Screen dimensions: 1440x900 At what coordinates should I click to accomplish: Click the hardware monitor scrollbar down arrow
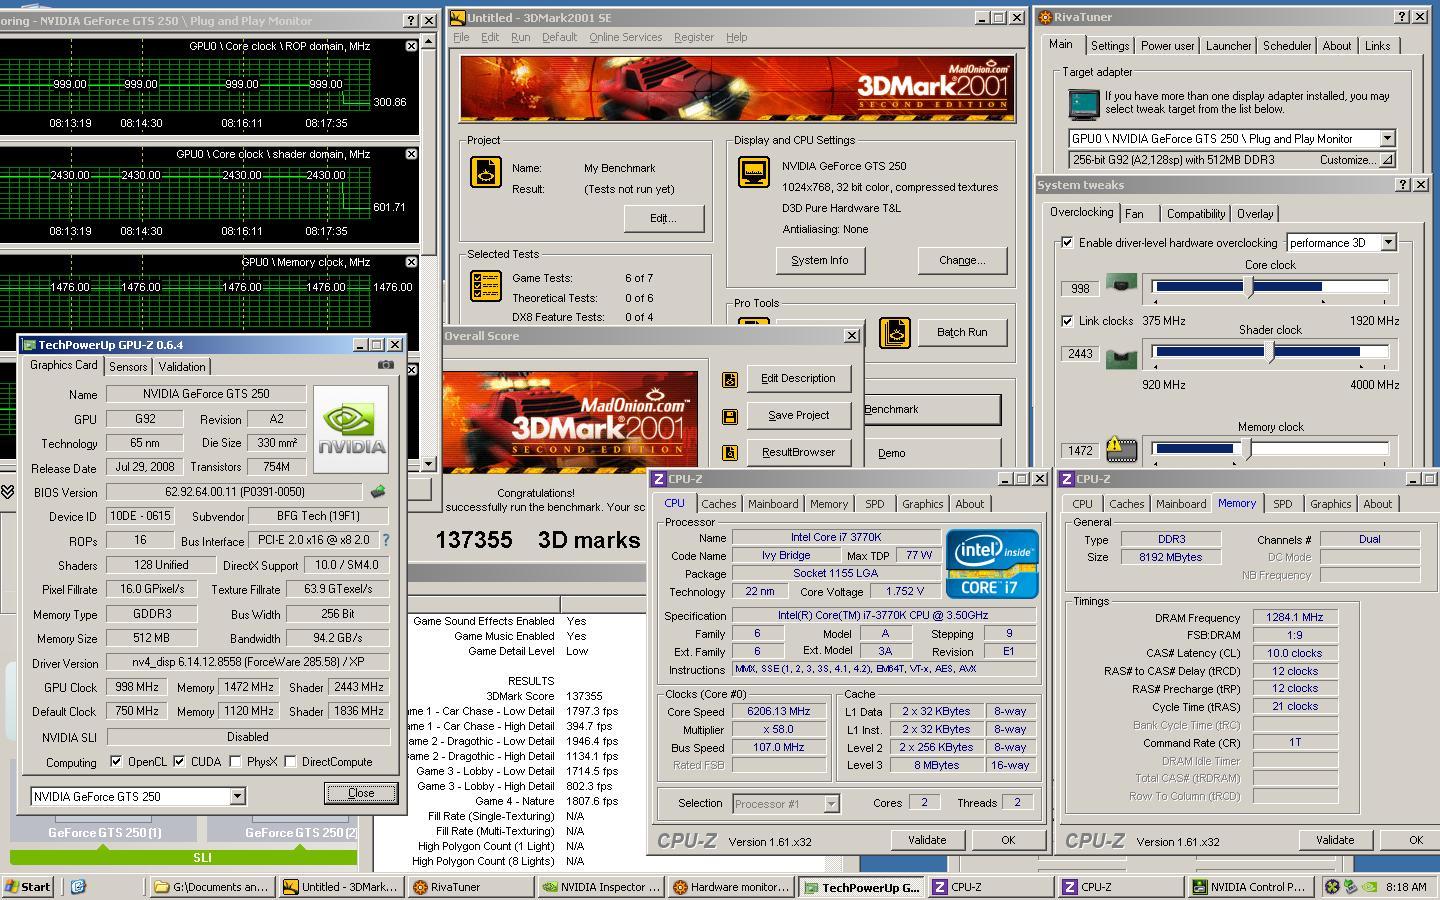pyautogui.click(x=428, y=464)
